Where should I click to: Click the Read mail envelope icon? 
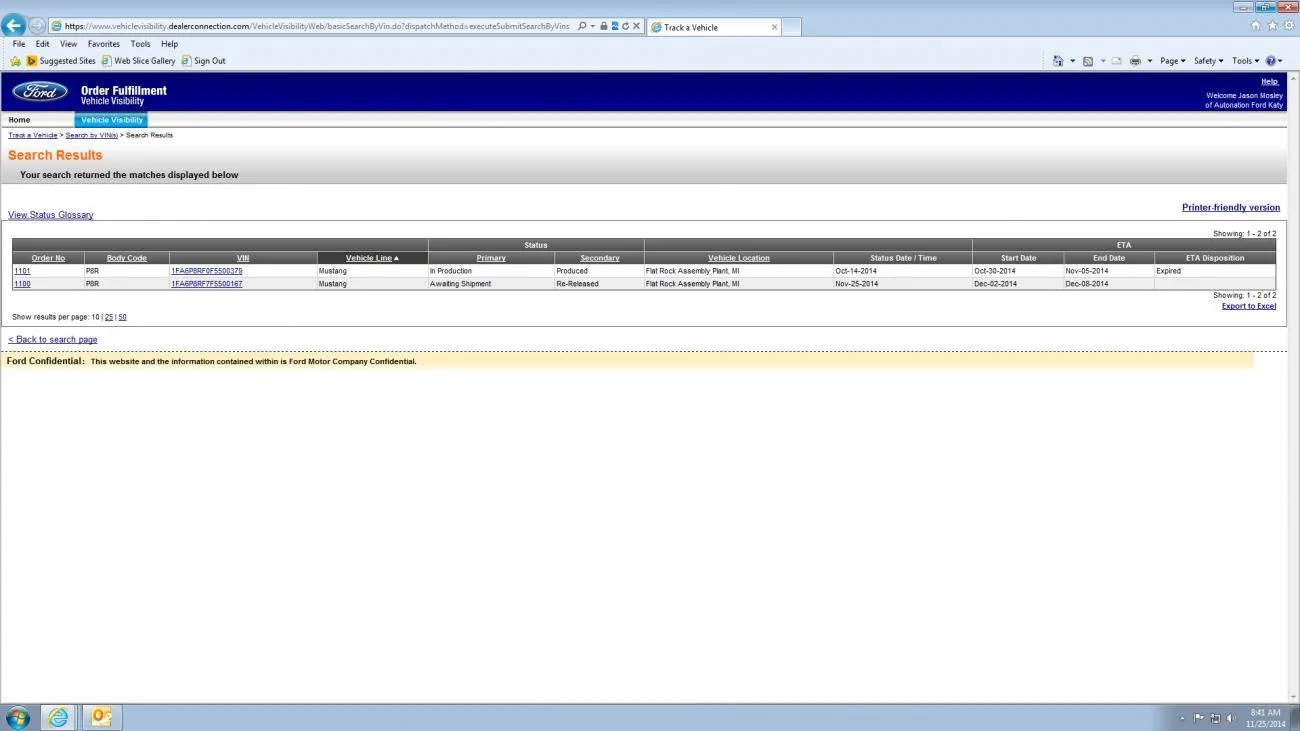(1117, 61)
